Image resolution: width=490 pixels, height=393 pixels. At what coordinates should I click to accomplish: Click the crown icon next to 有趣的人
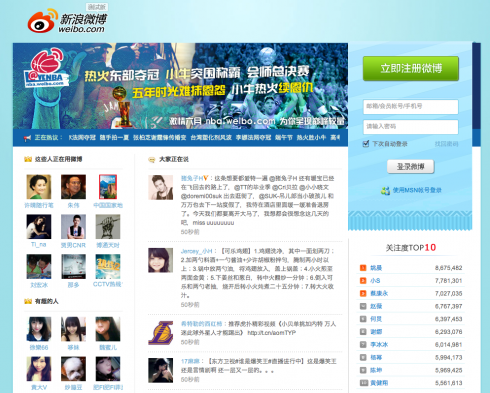click(x=28, y=301)
